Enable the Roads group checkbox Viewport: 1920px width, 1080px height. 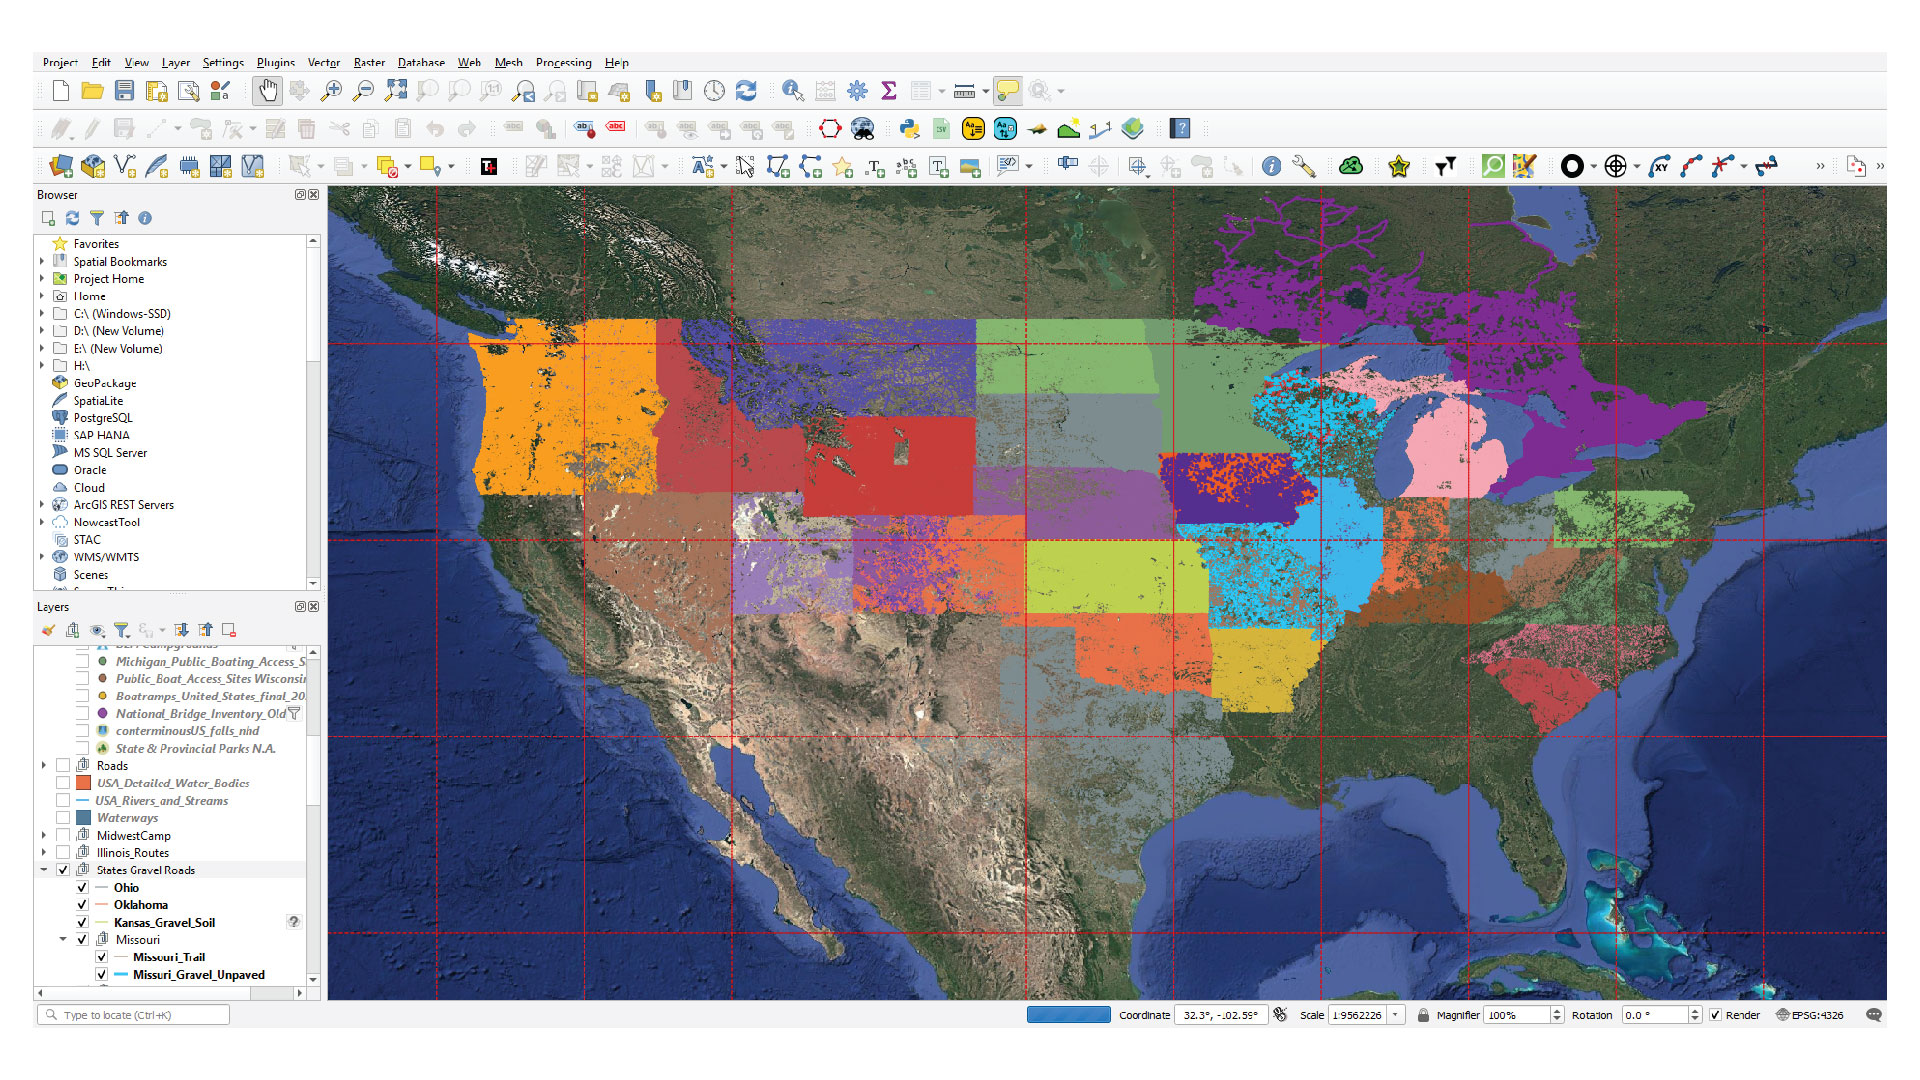[63, 766]
